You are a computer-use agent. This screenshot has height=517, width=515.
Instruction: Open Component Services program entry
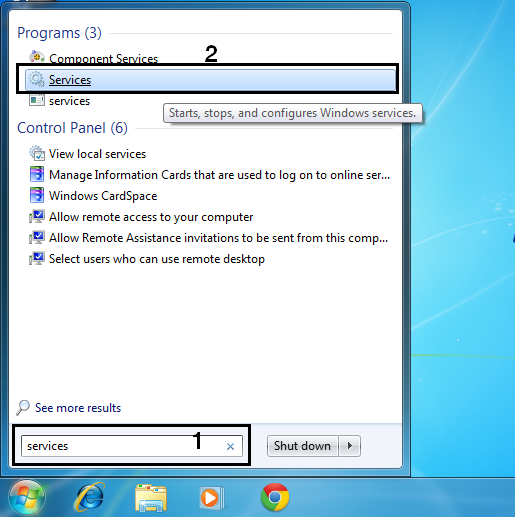[x=103, y=59]
